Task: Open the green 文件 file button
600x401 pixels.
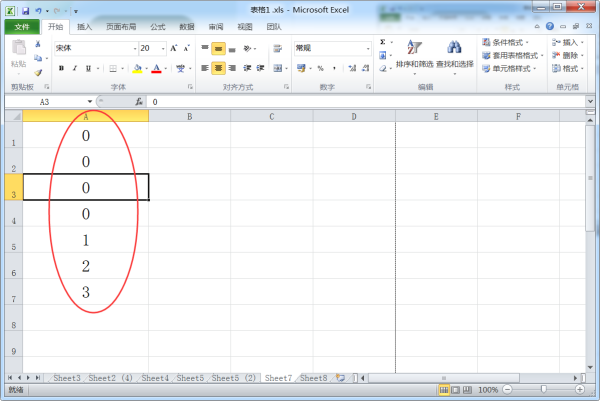Action: pyautogui.click(x=21, y=27)
